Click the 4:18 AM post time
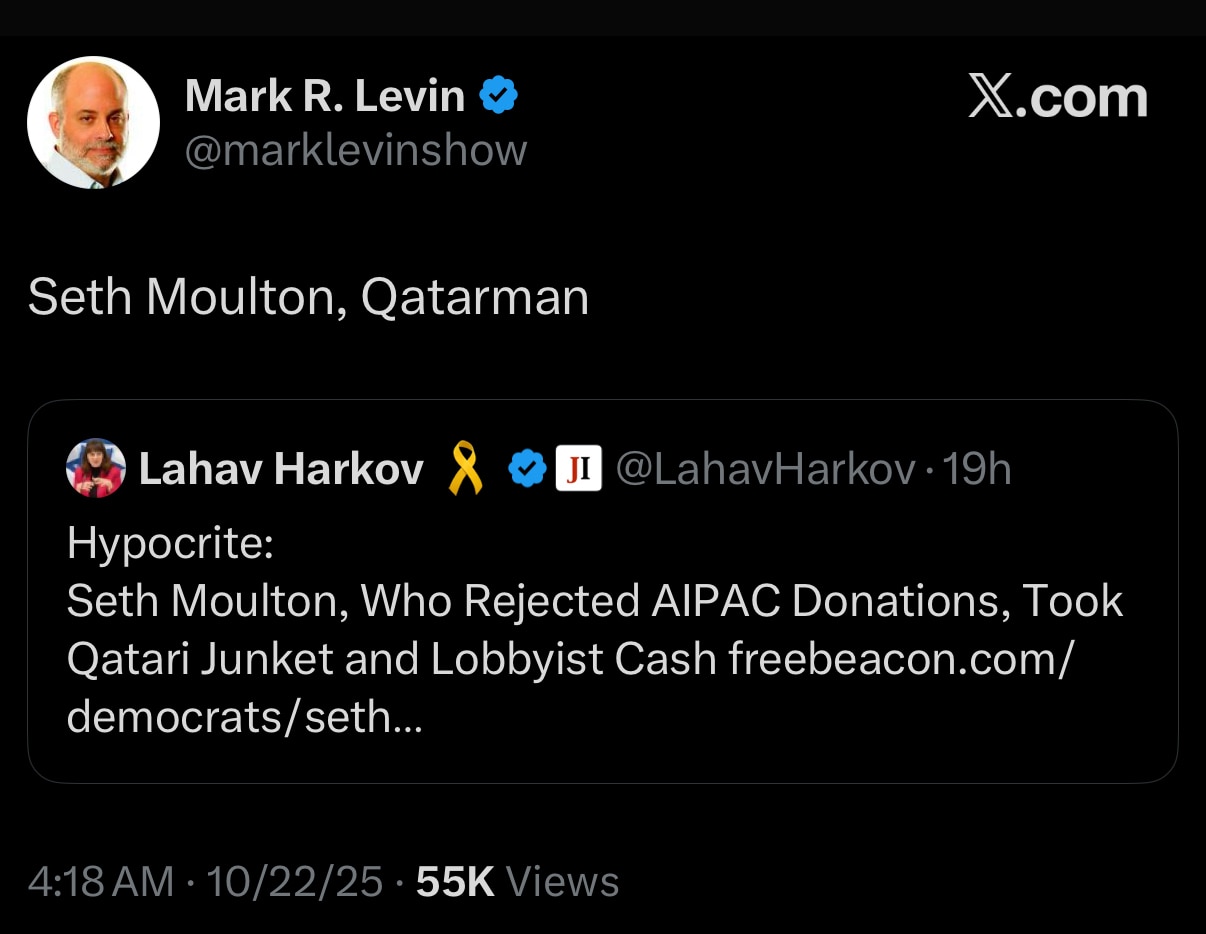 (x=100, y=882)
